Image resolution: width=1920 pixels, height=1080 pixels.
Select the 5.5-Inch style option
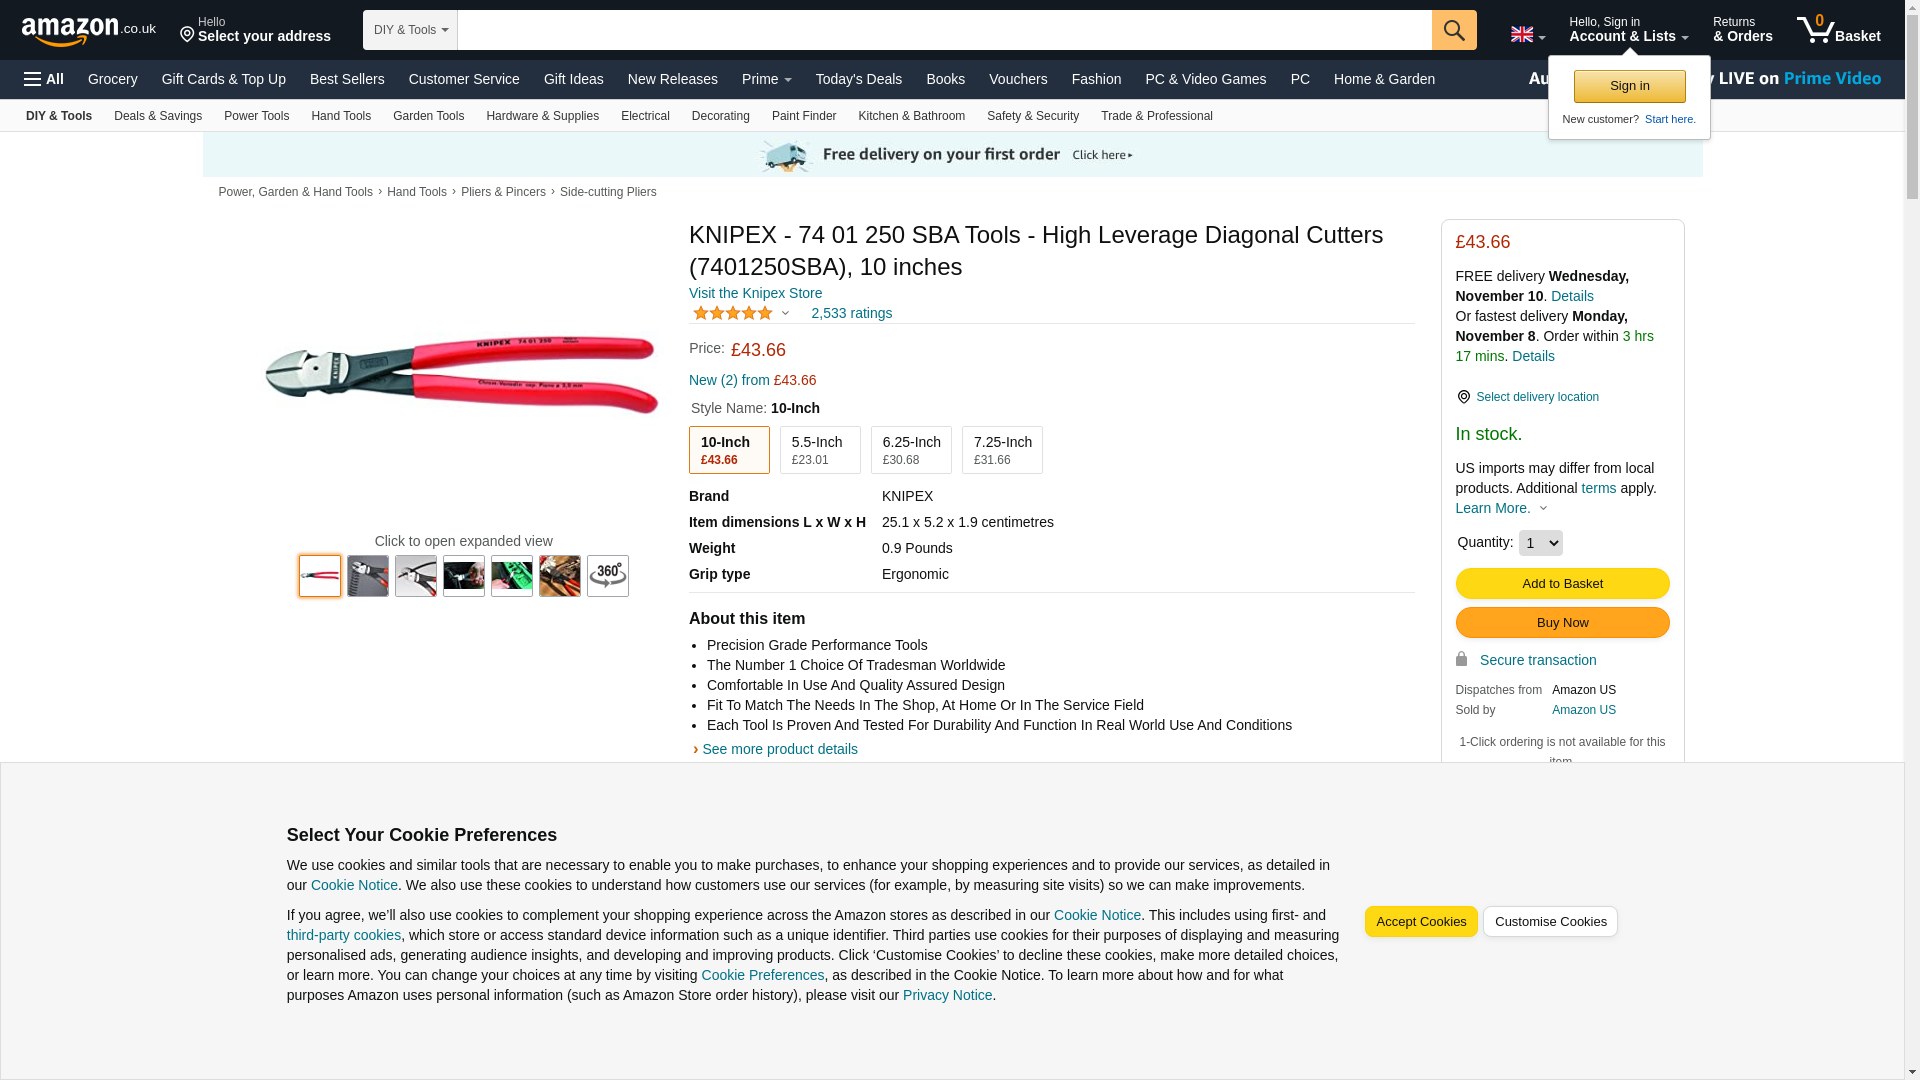tap(819, 450)
